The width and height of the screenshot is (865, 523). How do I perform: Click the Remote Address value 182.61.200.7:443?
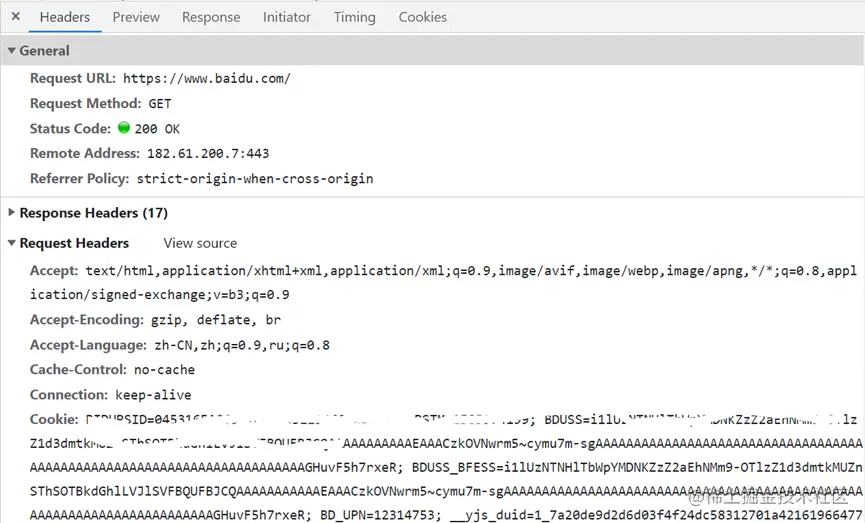tap(208, 153)
